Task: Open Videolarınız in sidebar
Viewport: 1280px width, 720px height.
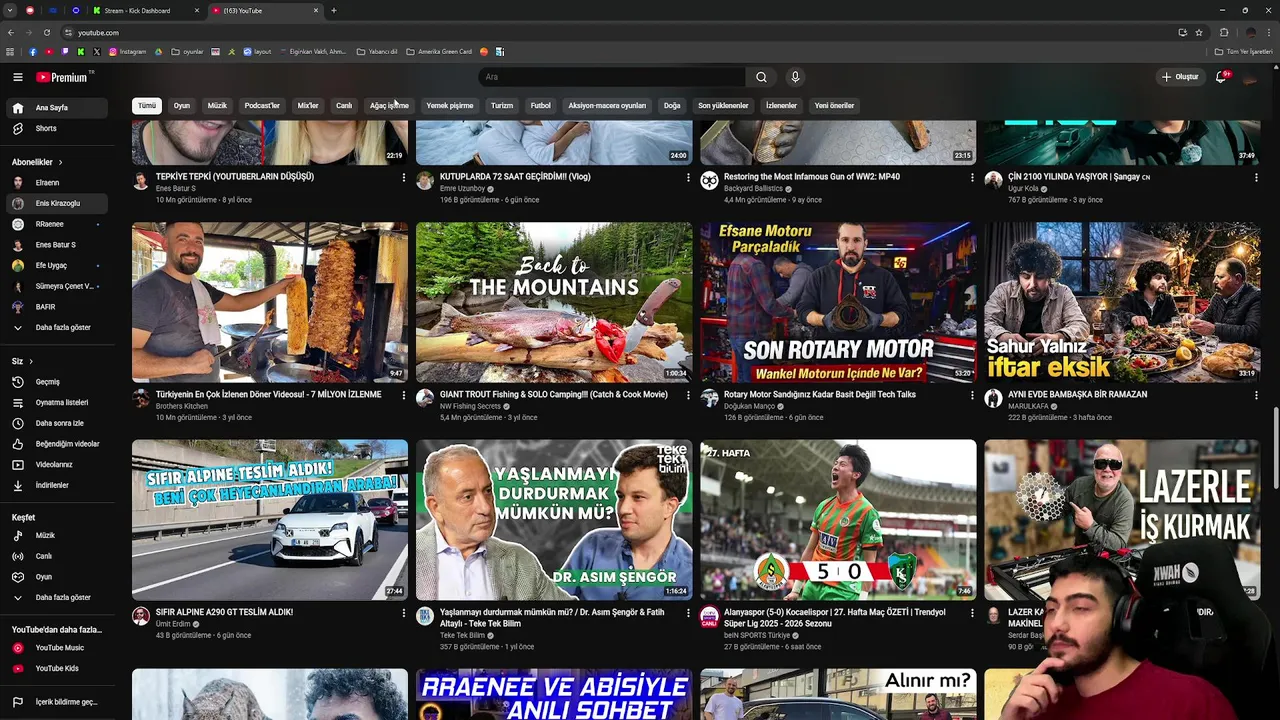Action: coord(58,465)
